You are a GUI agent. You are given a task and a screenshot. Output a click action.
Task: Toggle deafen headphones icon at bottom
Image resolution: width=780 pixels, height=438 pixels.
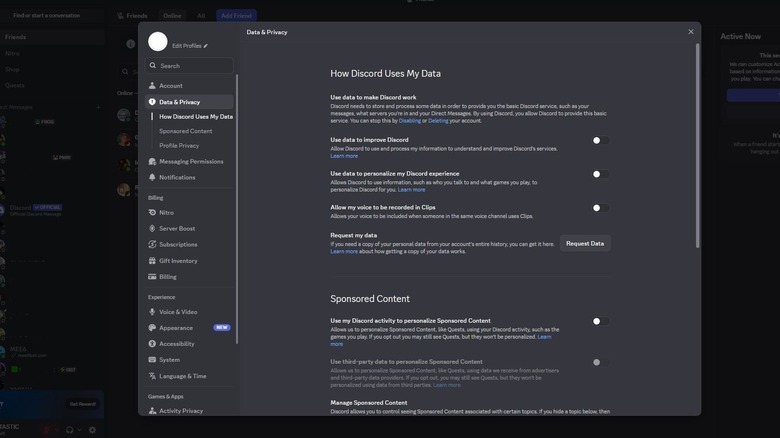70,430
